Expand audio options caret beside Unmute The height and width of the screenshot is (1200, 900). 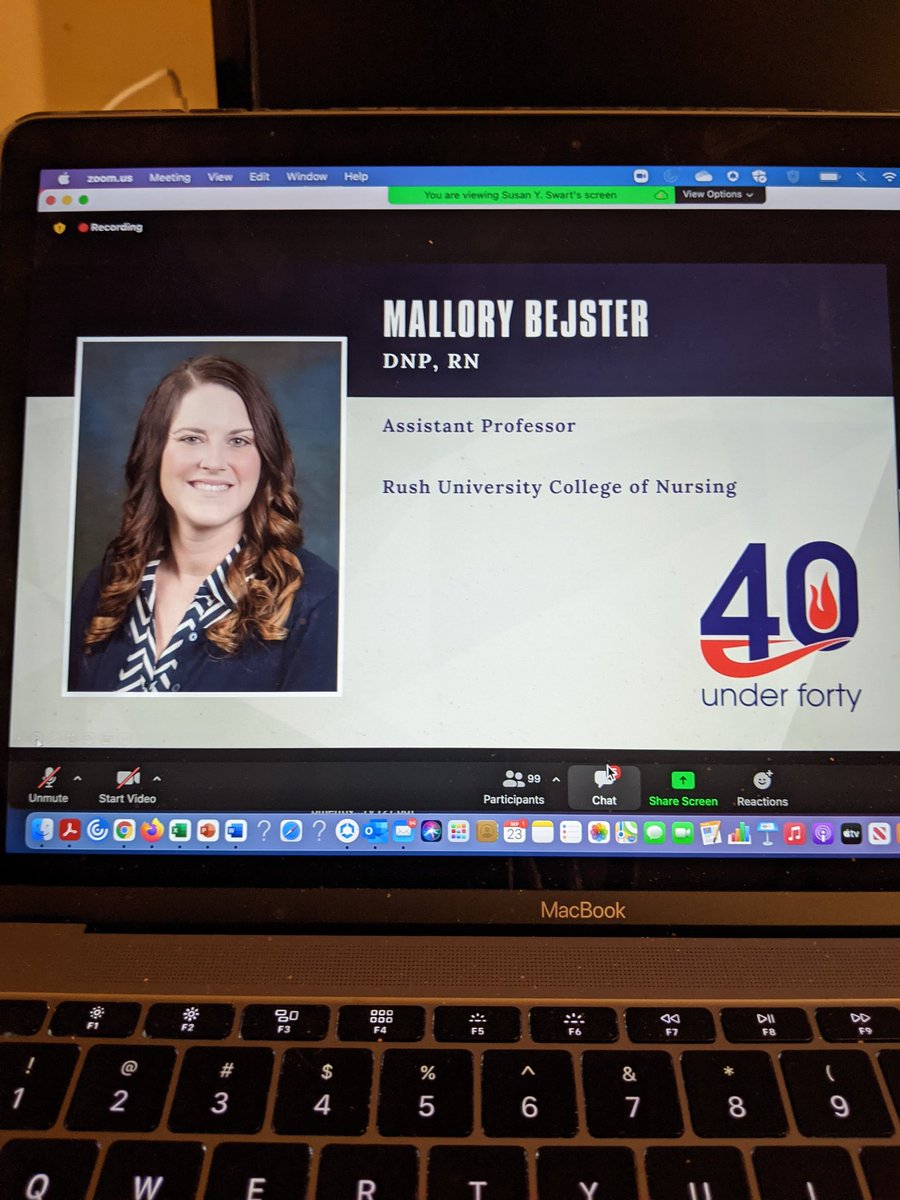point(78,778)
